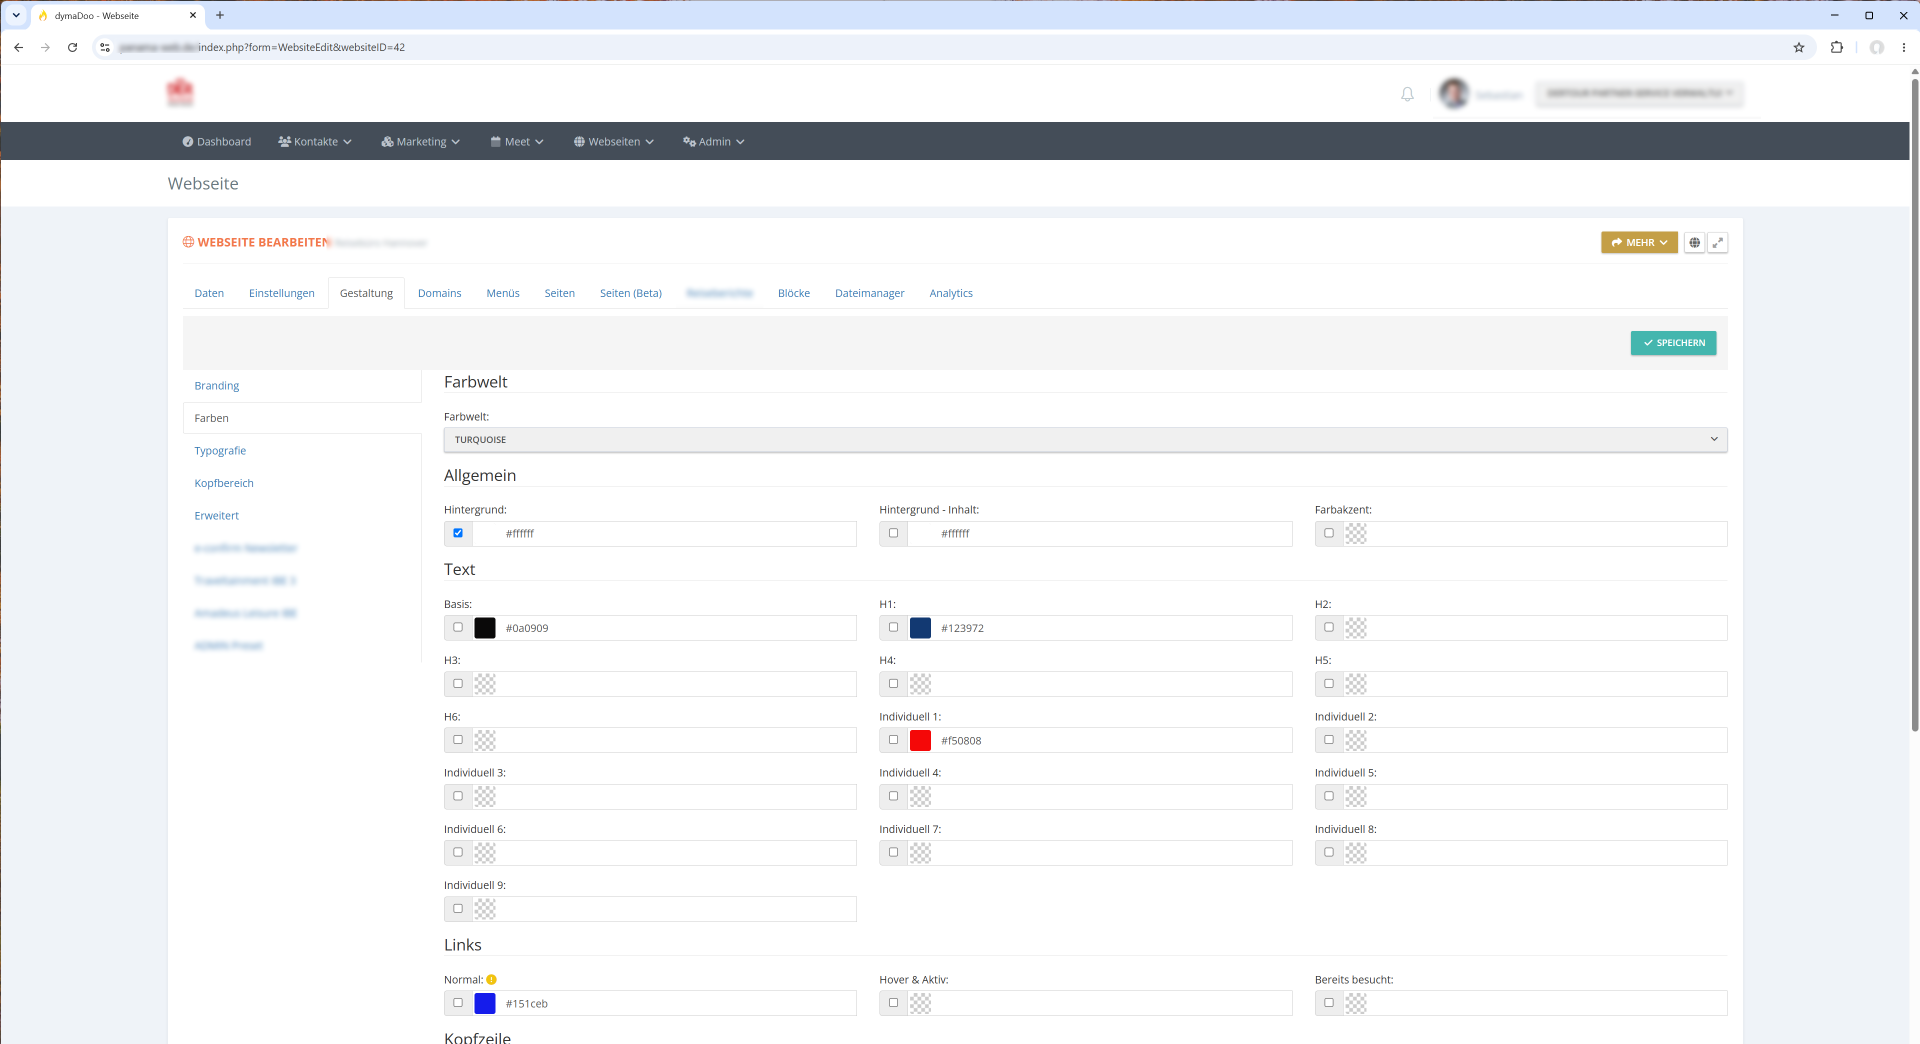This screenshot has height=1044, width=1920.
Task: Switch to the Domains tab
Action: point(439,293)
